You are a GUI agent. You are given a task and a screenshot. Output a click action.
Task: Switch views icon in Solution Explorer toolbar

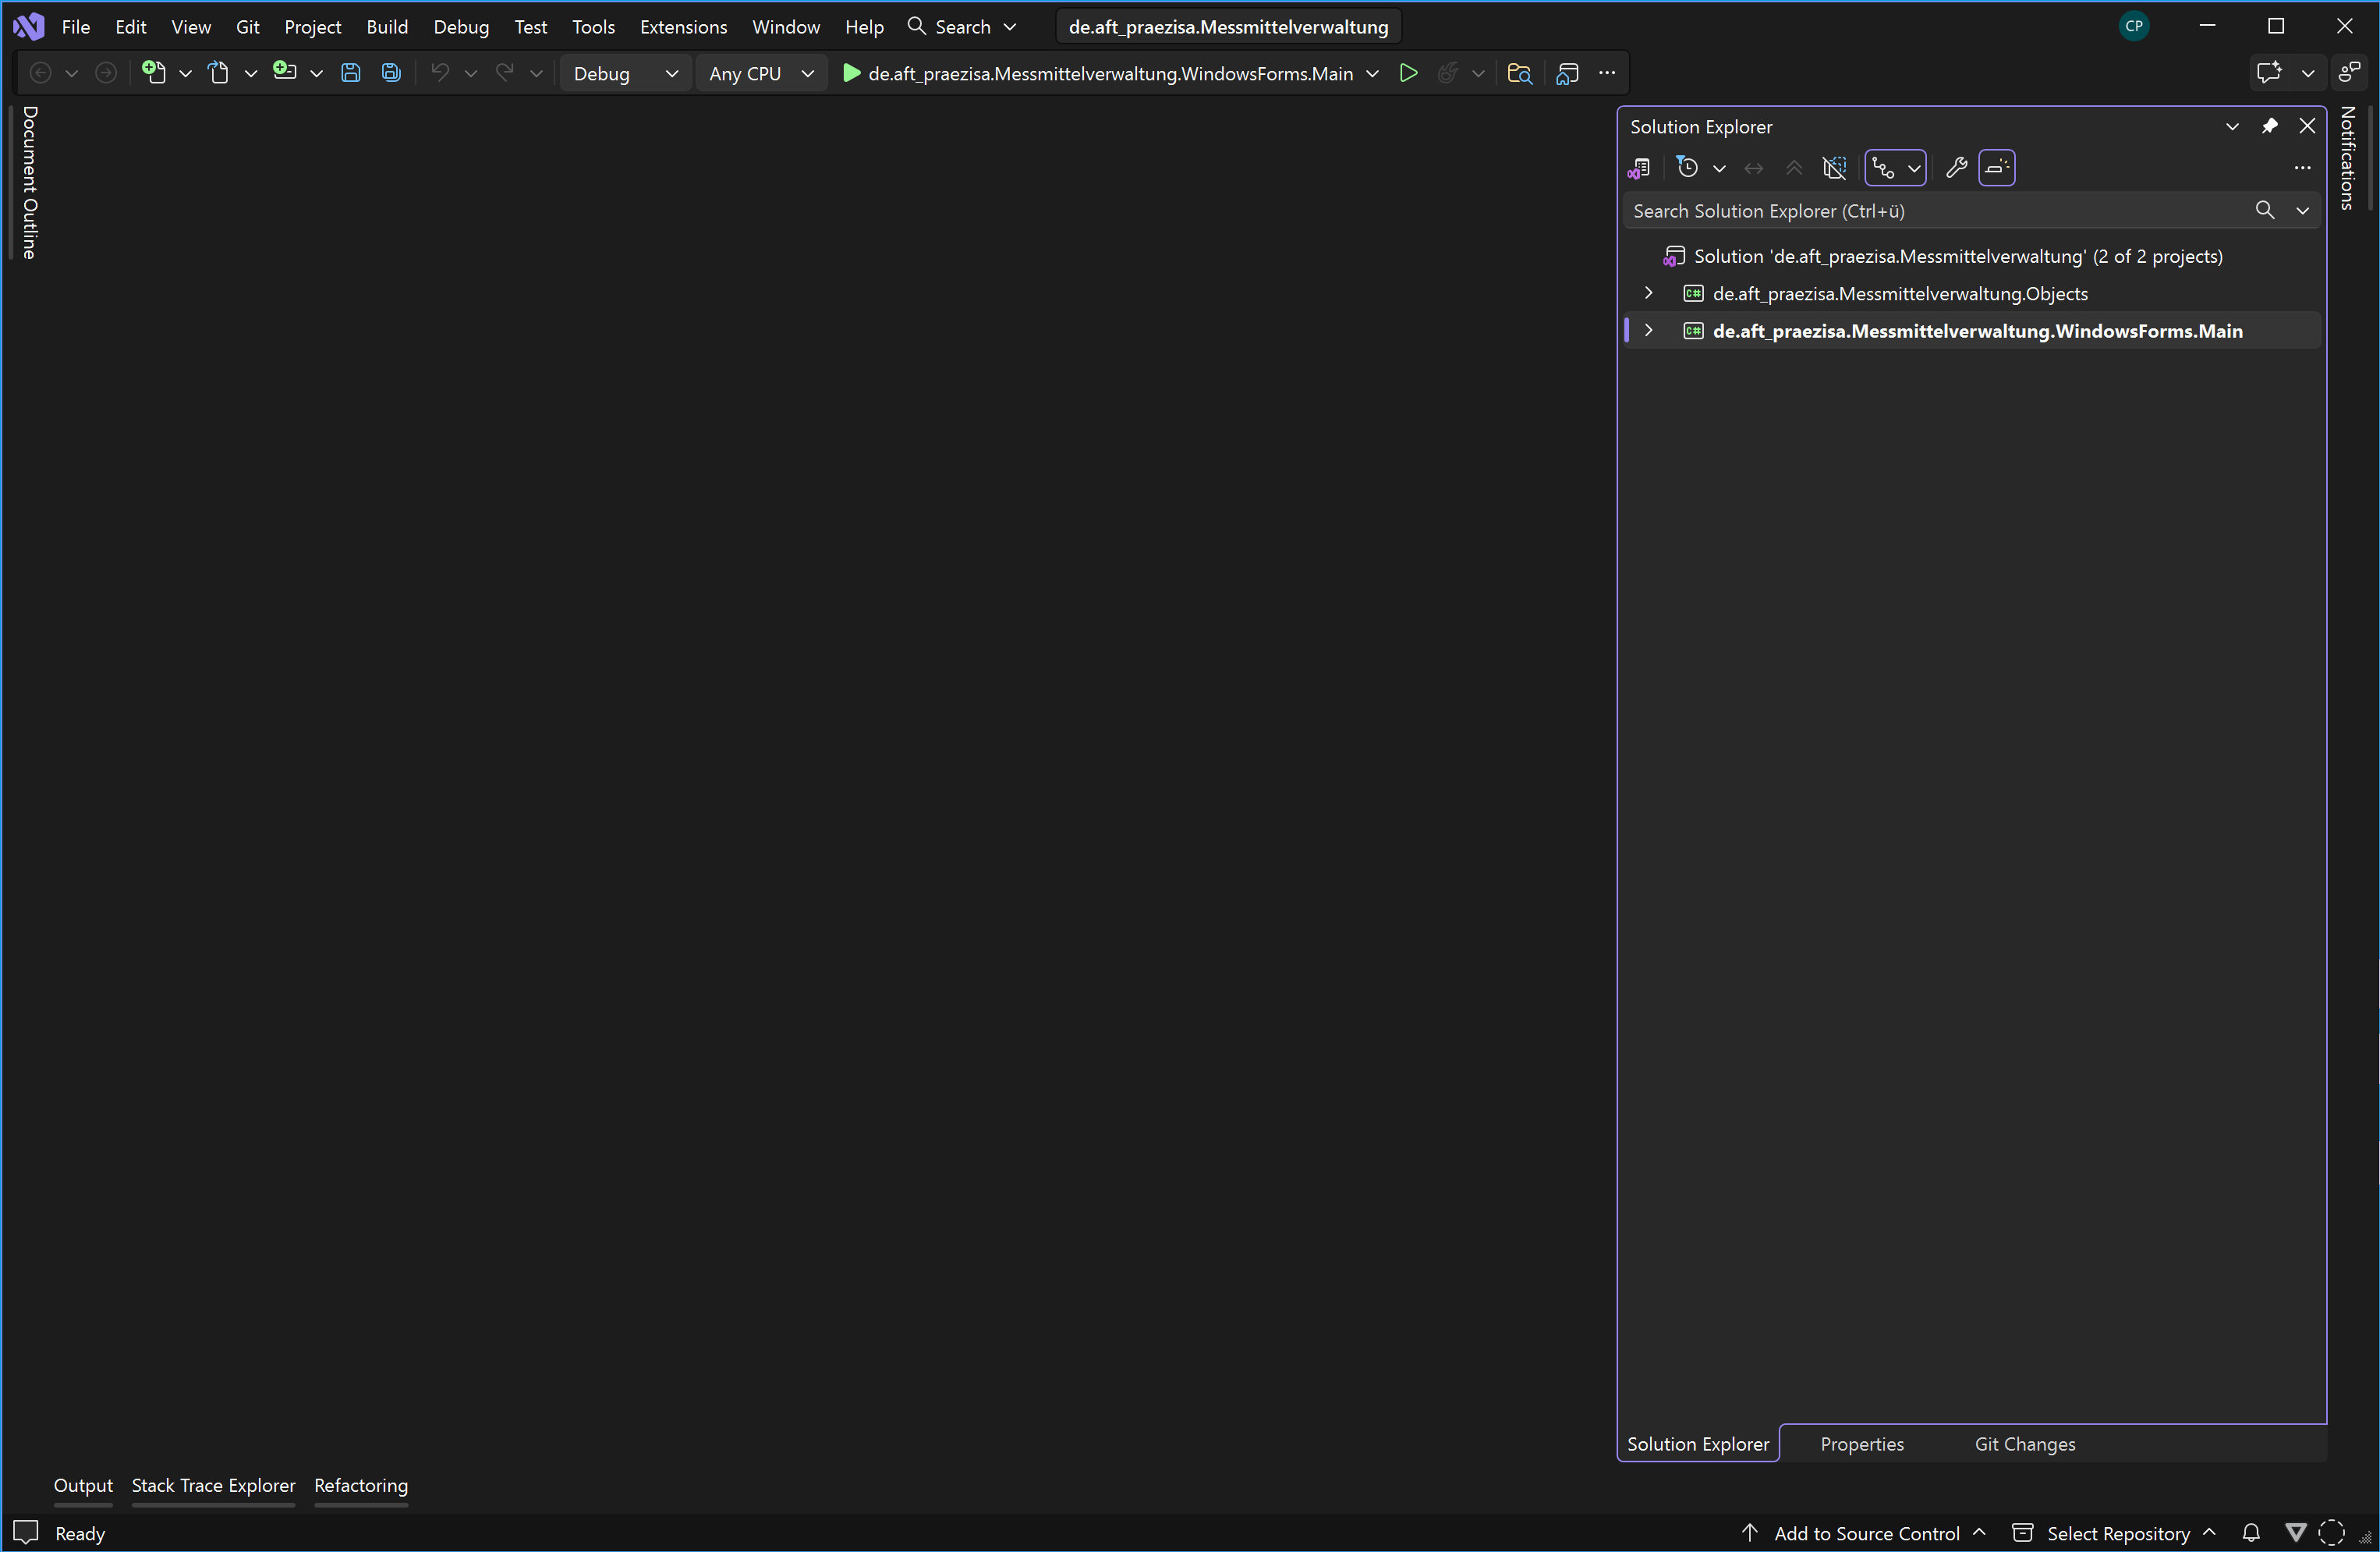tap(1639, 168)
